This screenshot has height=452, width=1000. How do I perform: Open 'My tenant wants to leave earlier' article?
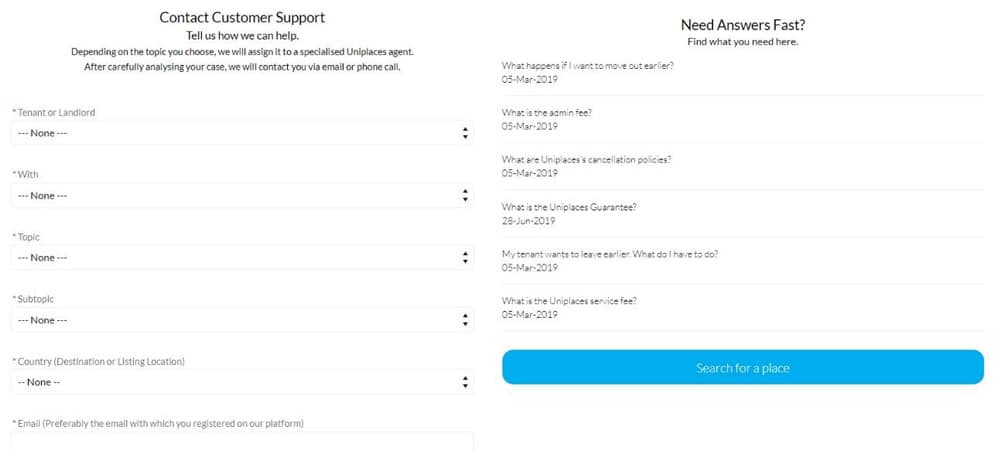[x=609, y=254]
